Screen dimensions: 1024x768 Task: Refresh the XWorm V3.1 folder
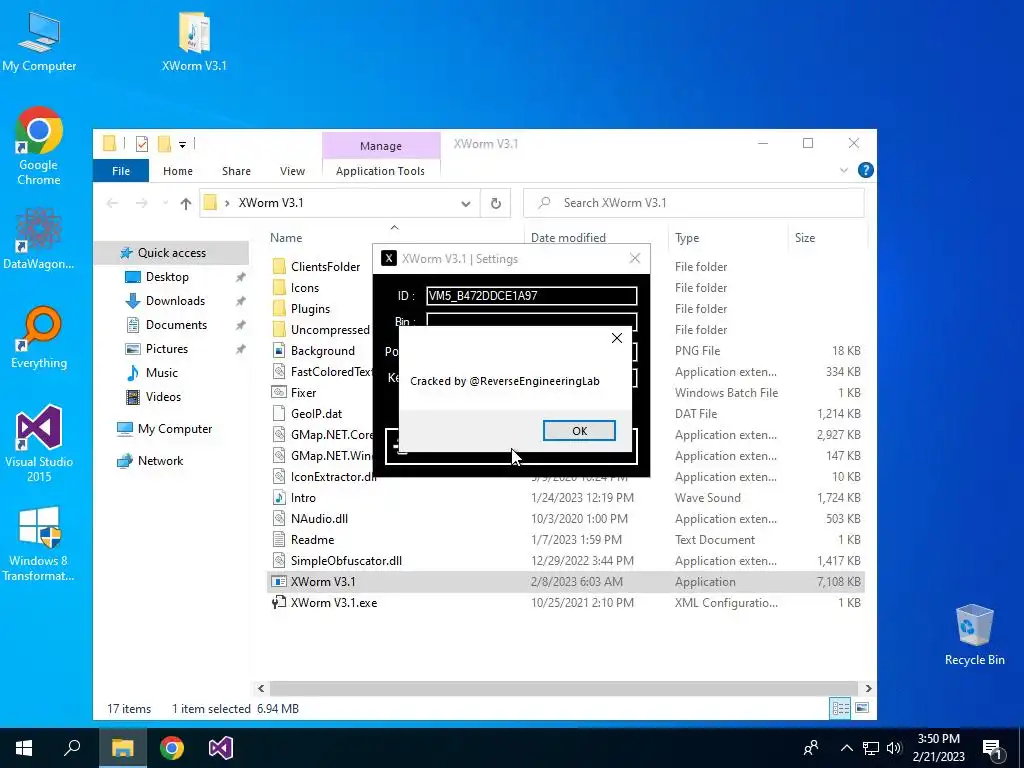click(496, 203)
